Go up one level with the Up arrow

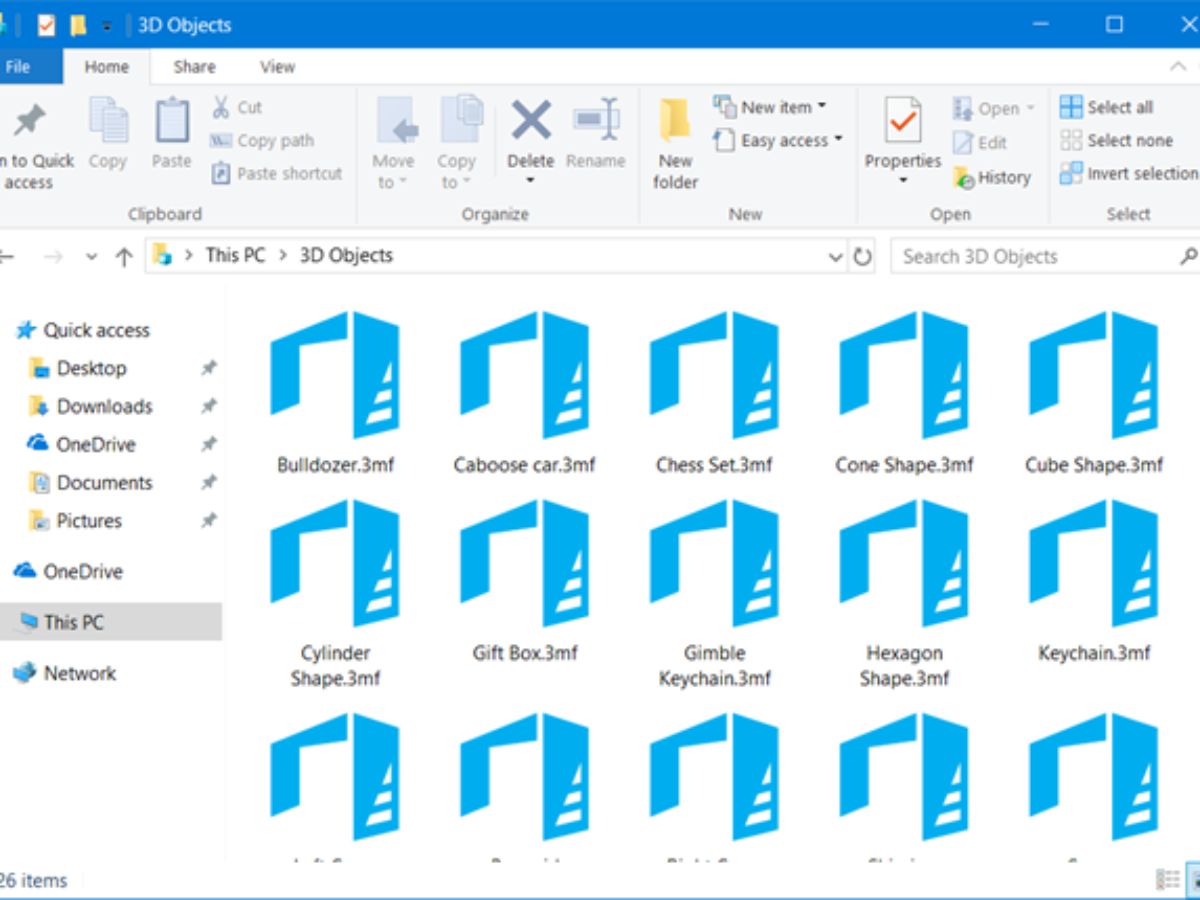(x=124, y=257)
